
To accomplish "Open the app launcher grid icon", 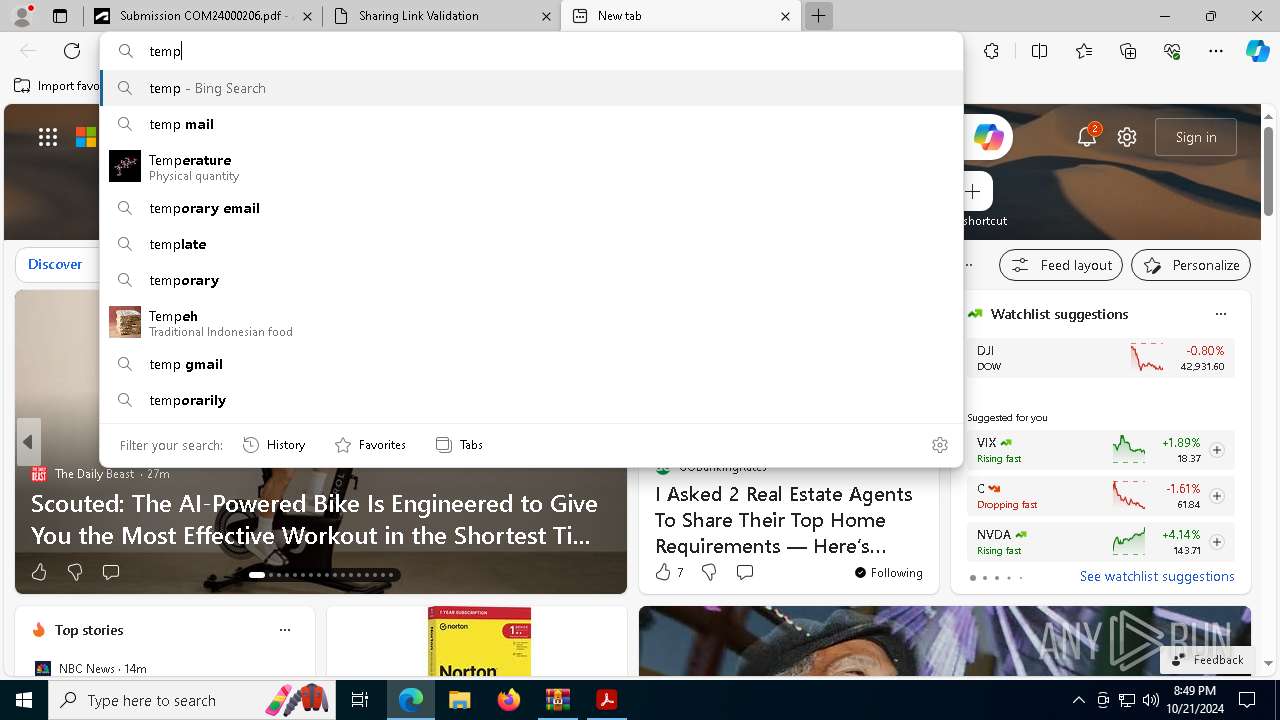I will click(x=48, y=137).
